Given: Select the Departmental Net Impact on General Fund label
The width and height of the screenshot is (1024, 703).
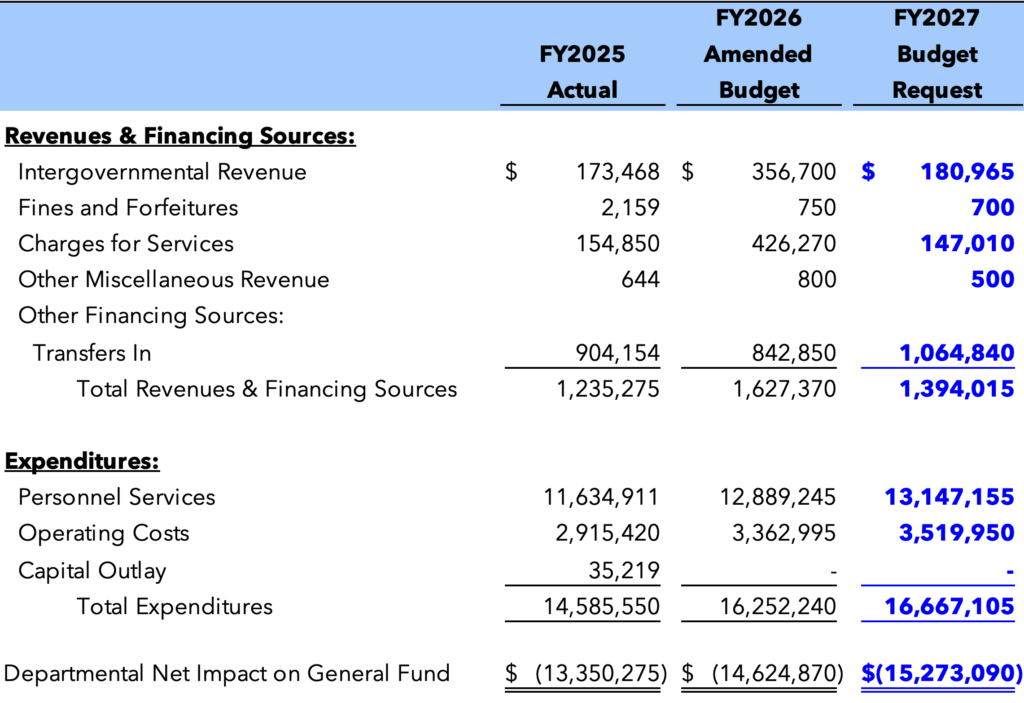Looking at the screenshot, I should [x=227, y=673].
